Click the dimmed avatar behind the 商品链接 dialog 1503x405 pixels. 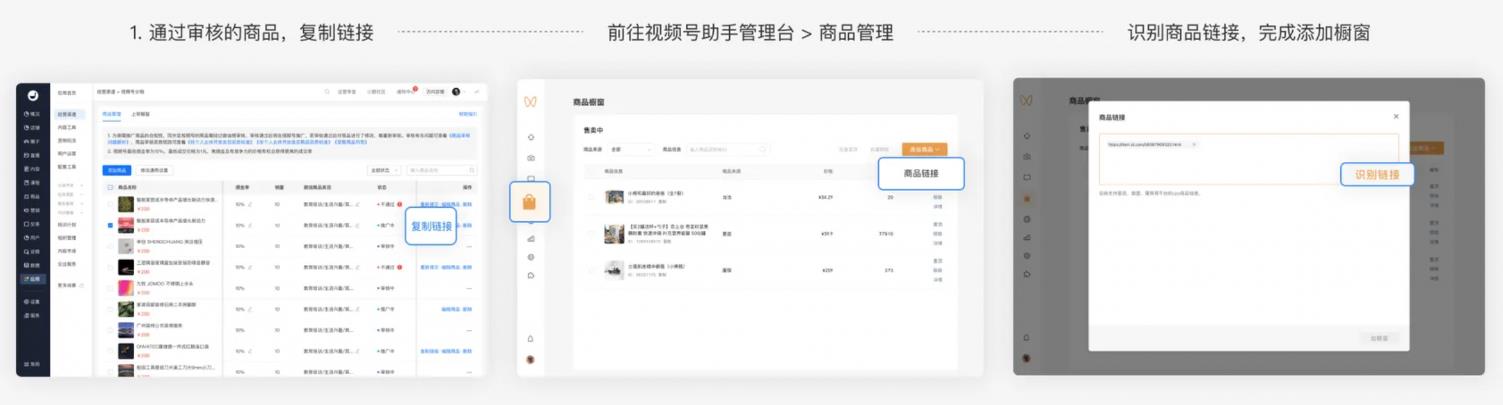1026,360
